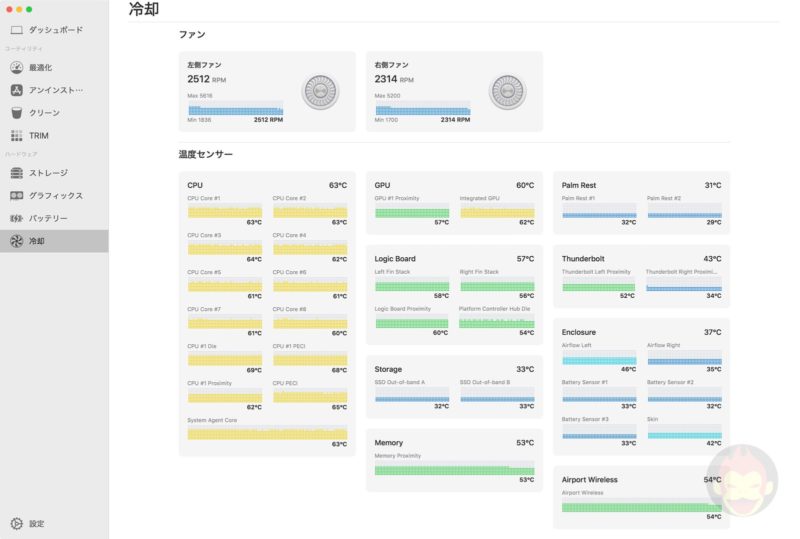Open the グラフィックス card icon
Viewport: 800px width, 539px height.
[x=16, y=195]
